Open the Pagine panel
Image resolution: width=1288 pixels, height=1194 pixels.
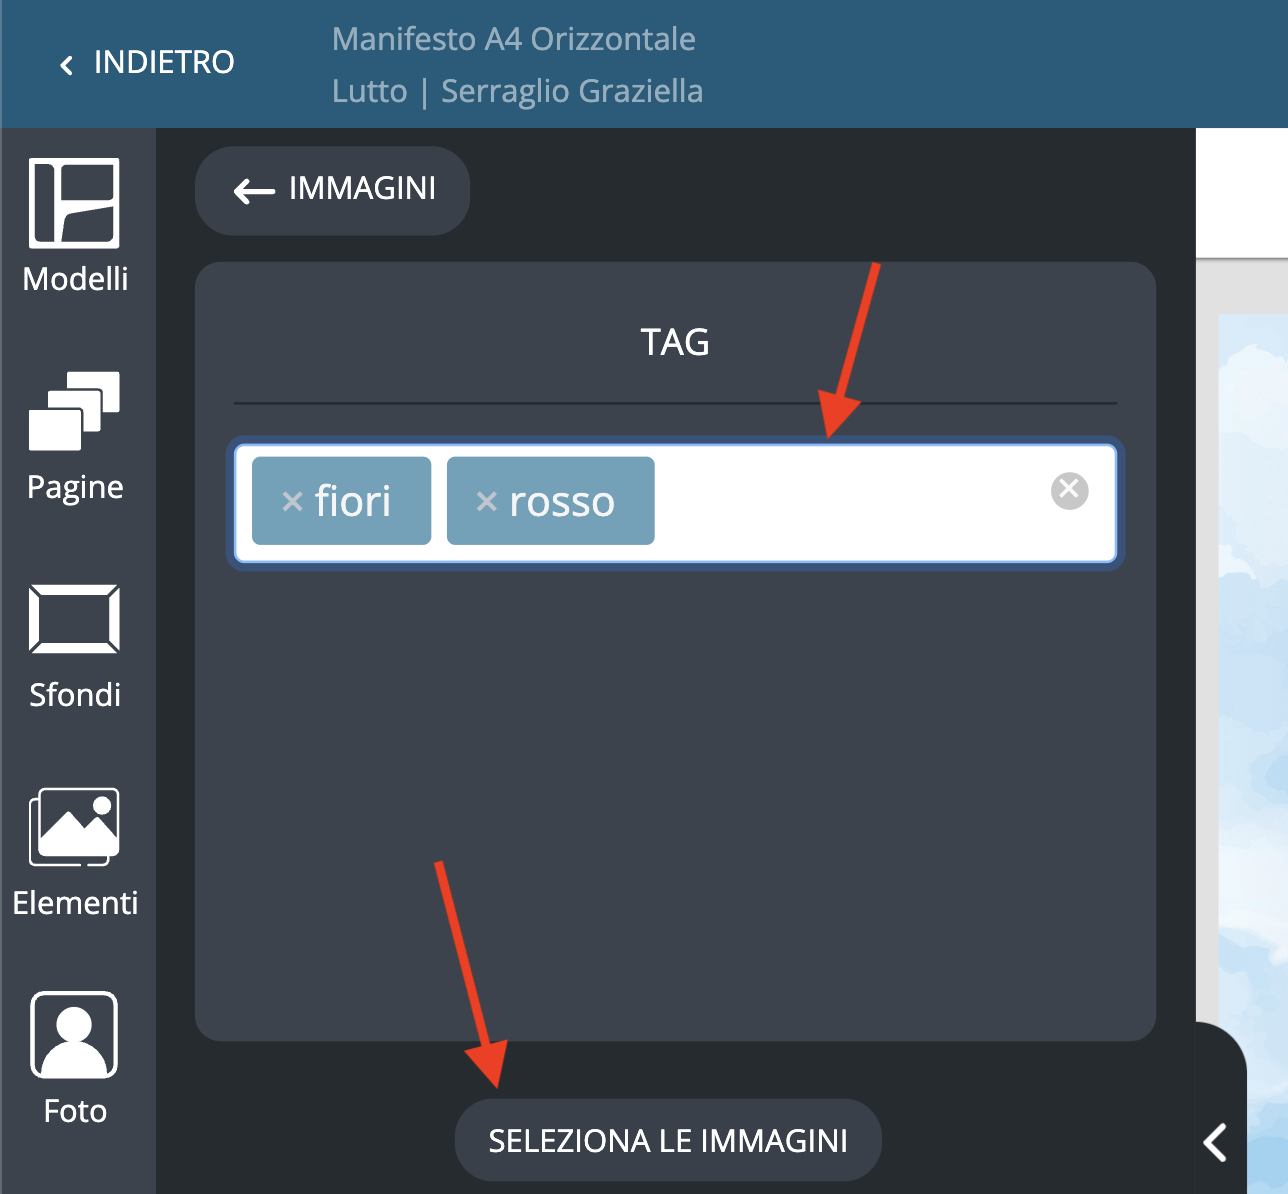click(x=75, y=436)
